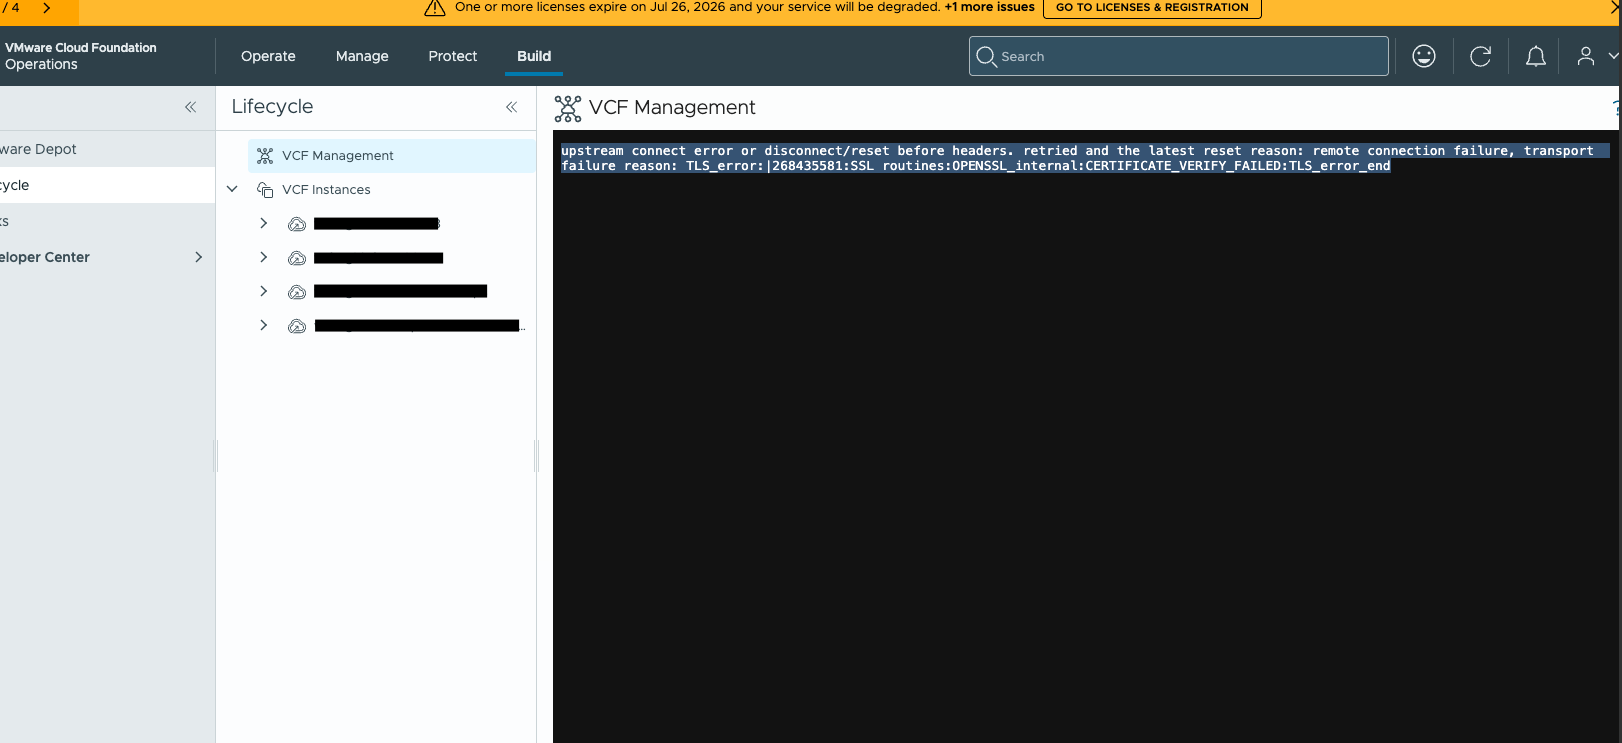
Task: Expand the first redacted VCF instance
Action: tap(263, 223)
